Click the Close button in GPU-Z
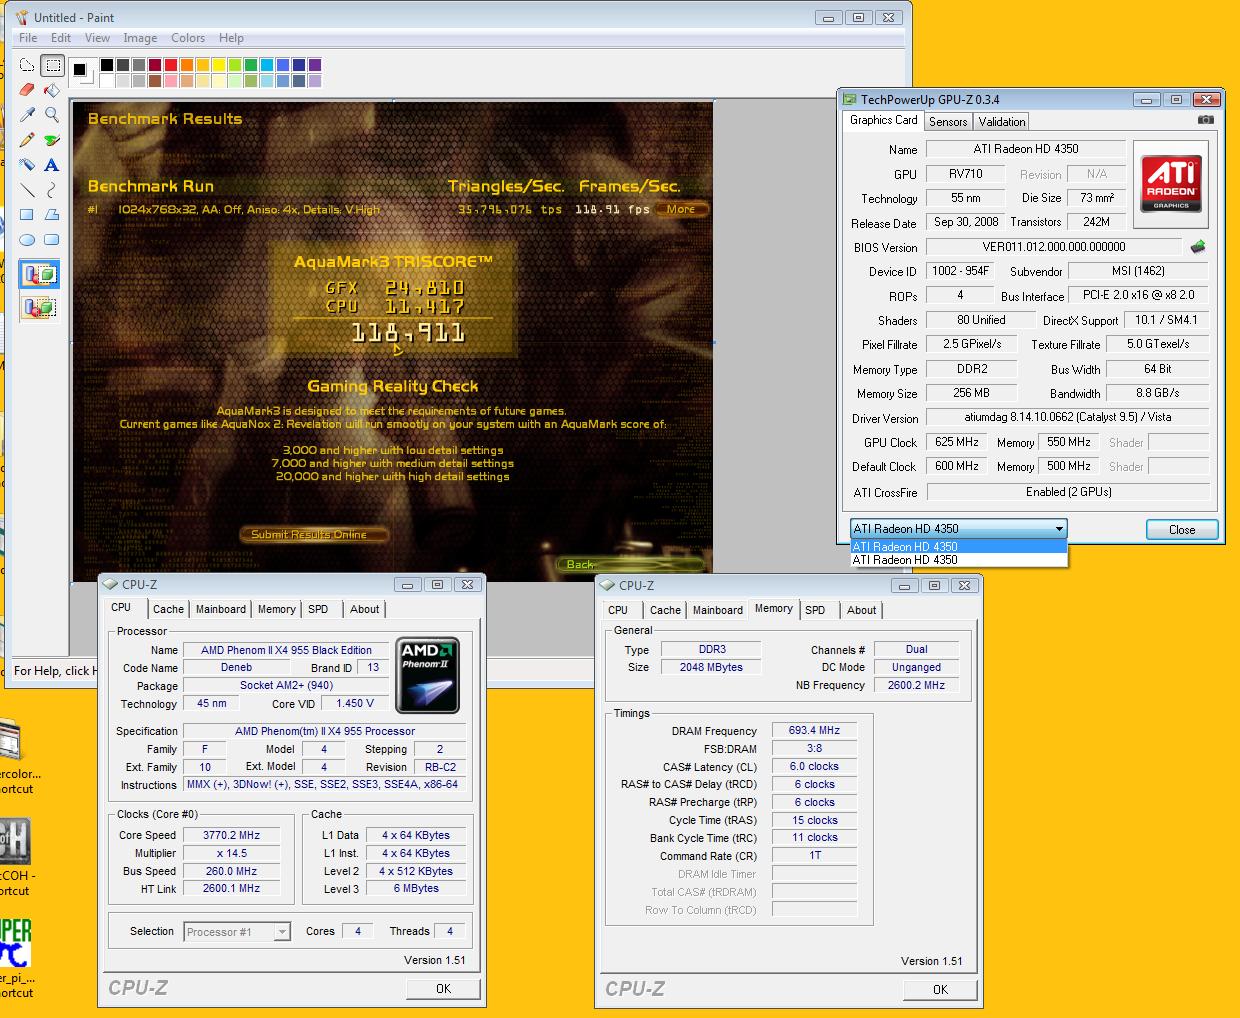Viewport: 1240px width, 1018px height. click(x=1181, y=530)
